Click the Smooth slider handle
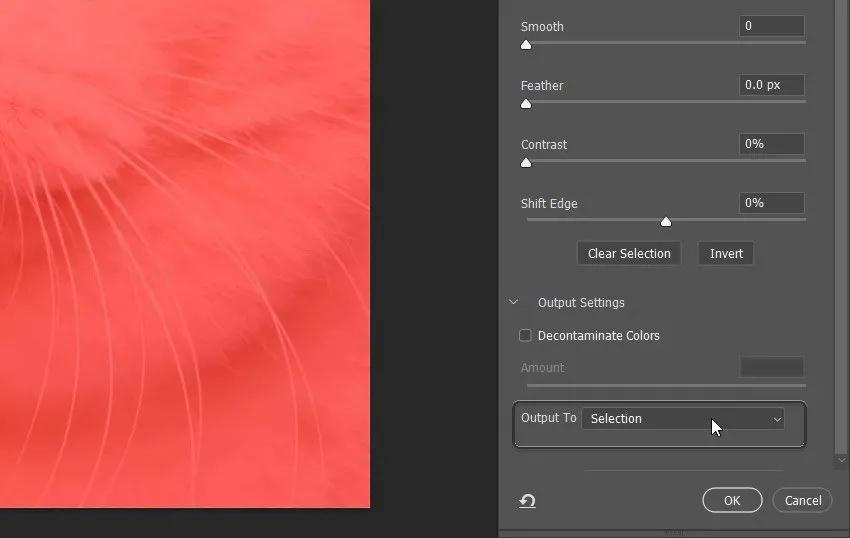This screenshot has height=538, width=850. 526,45
